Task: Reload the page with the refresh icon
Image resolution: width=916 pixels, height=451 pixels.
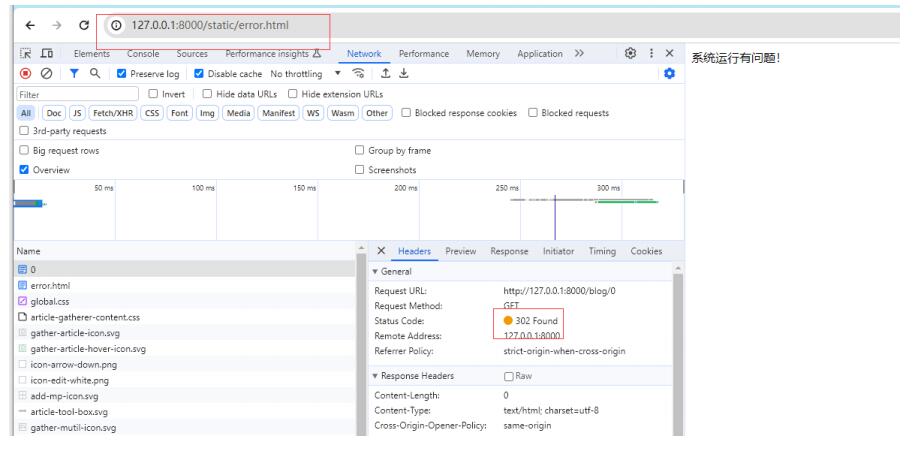Action: pyautogui.click(x=84, y=25)
